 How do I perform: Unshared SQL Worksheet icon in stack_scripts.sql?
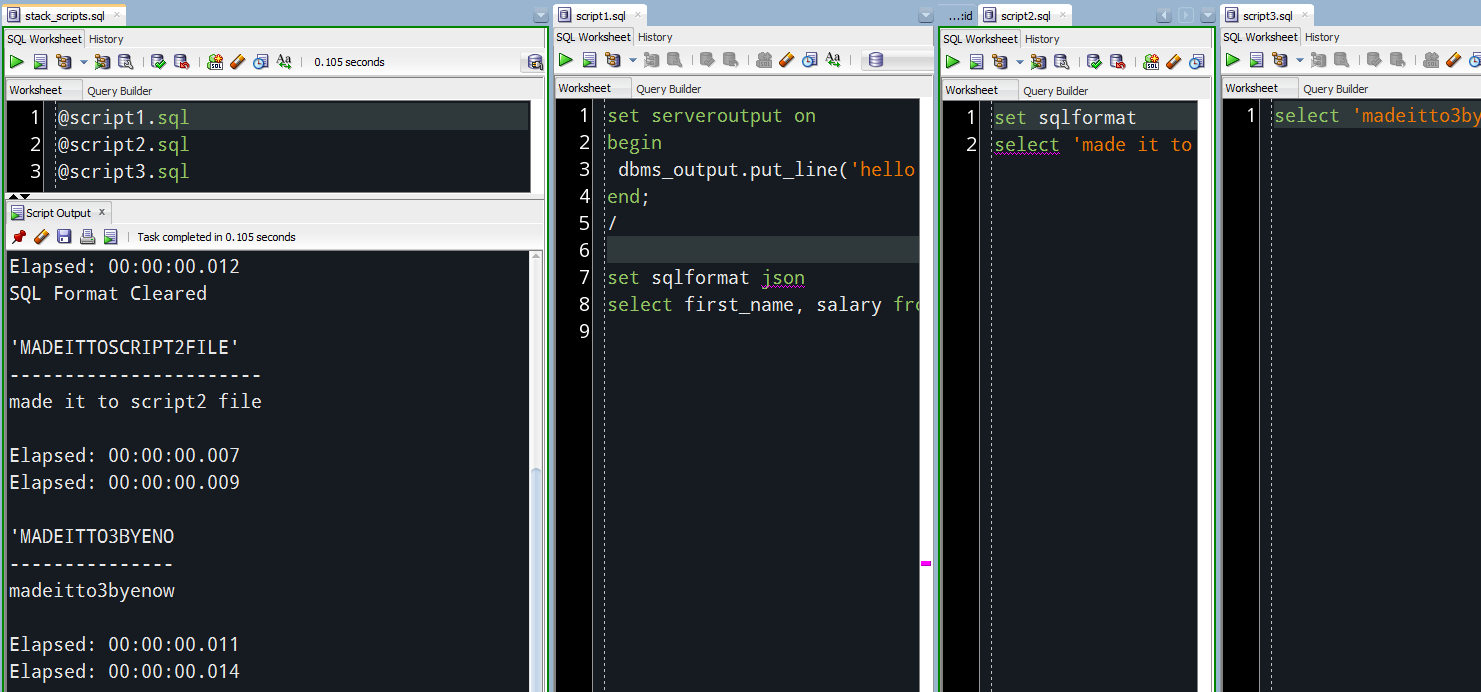215,62
